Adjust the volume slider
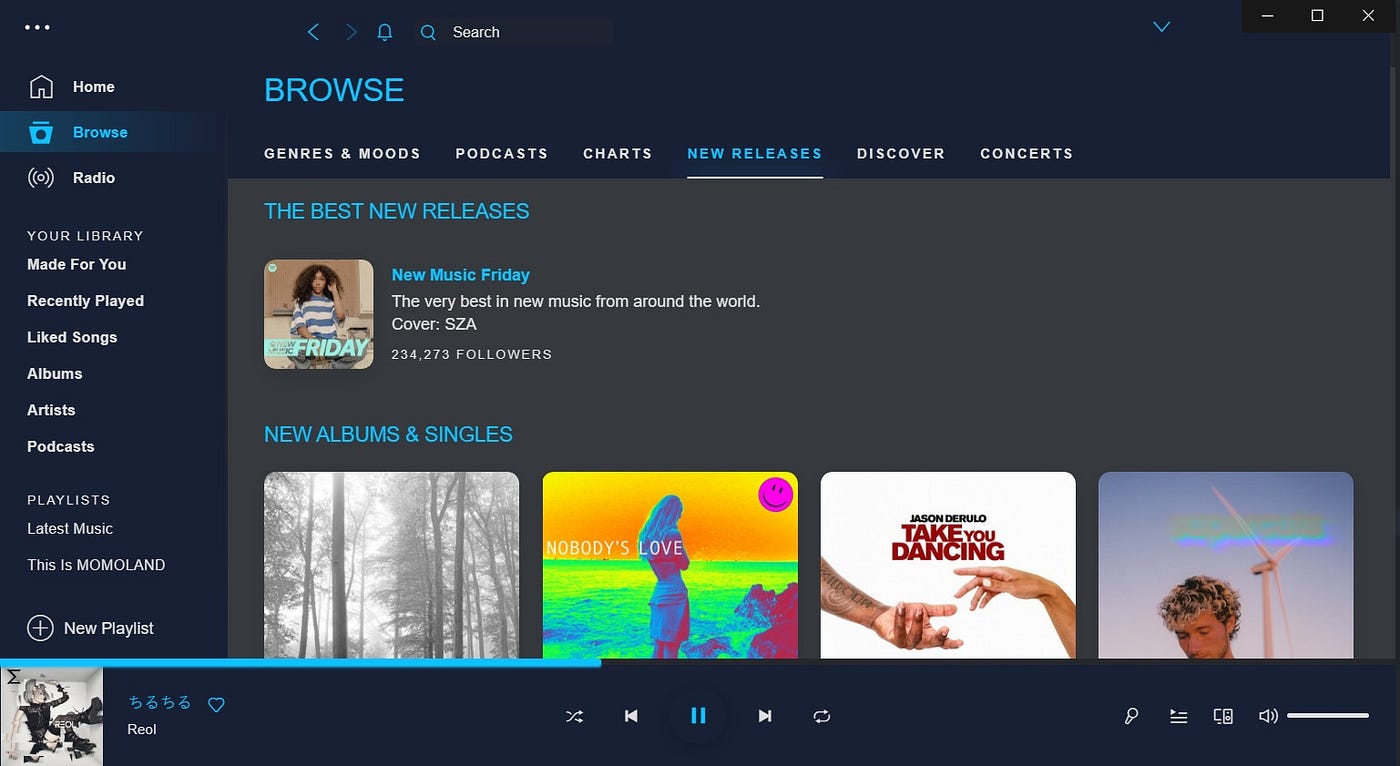The image size is (1400, 766). (x=1328, y=716)
